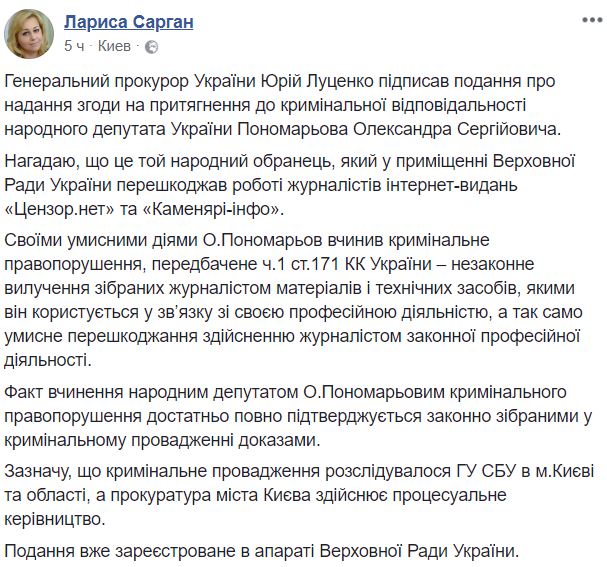607x567 pixels.
Task: Click the paragraph starting with Нагадаю
Action: 289,185
